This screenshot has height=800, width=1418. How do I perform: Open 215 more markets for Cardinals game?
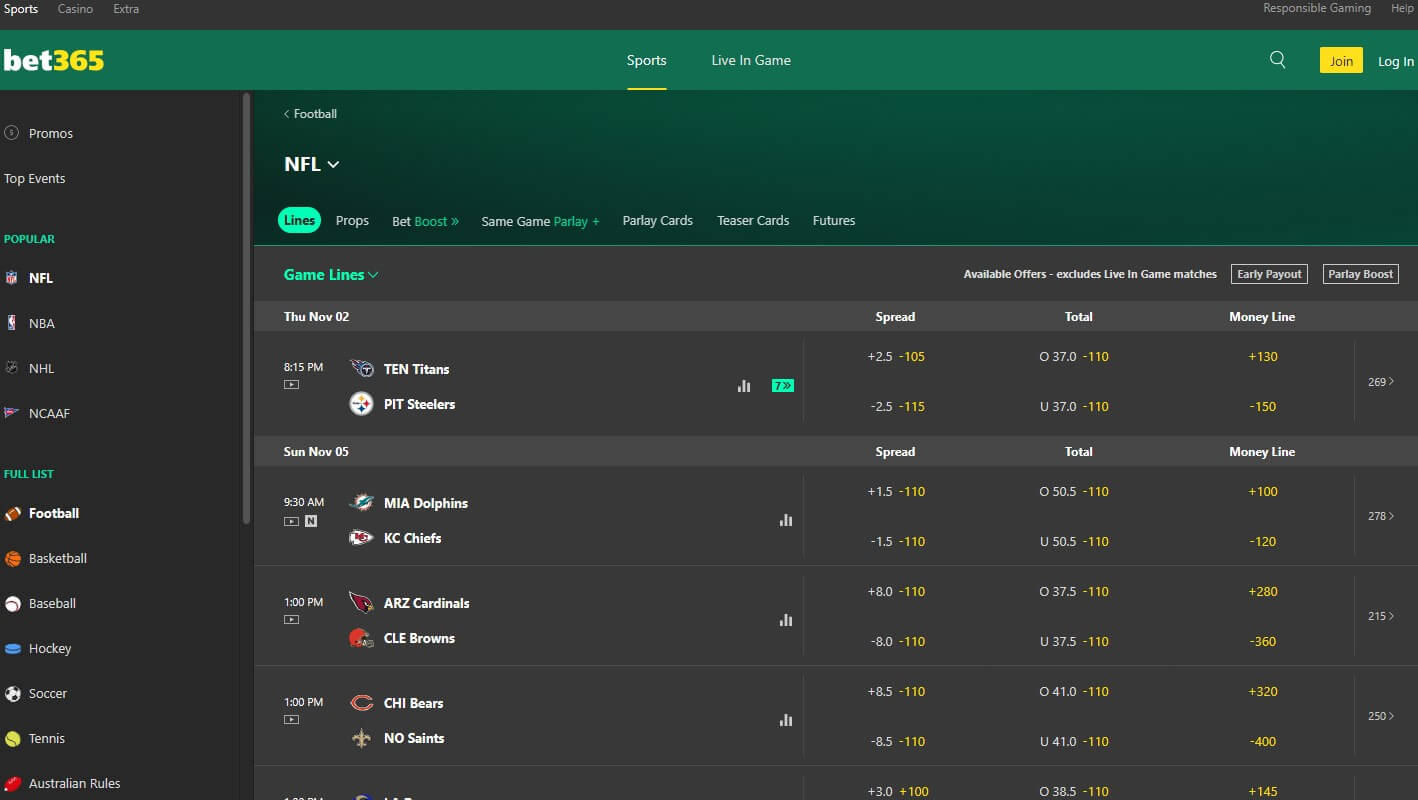coord(1381,616)
